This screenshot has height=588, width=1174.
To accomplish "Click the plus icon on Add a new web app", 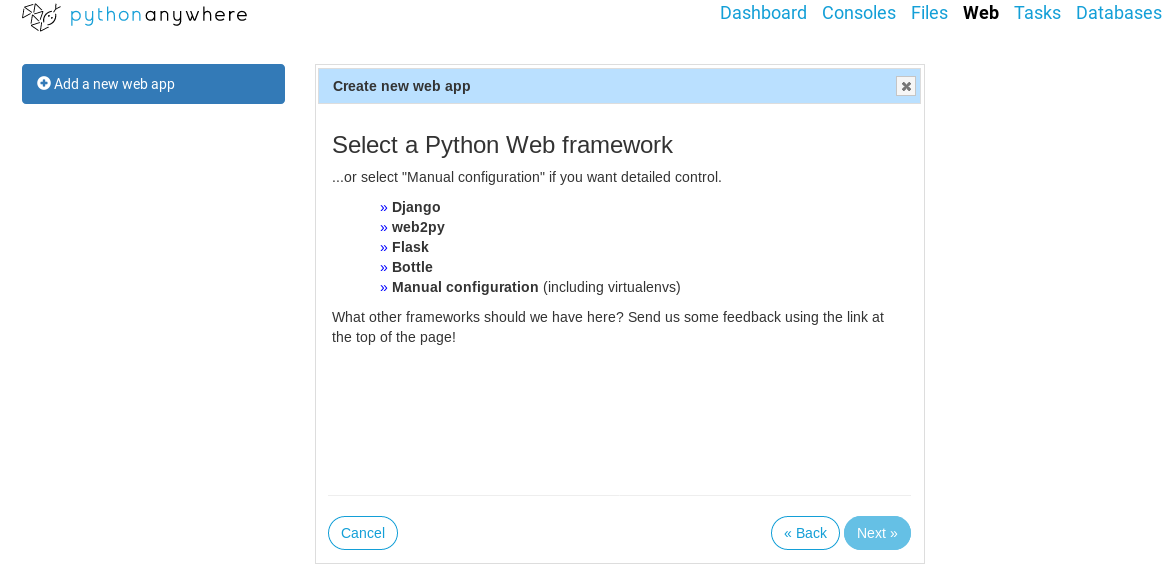I will coord(44,83).
